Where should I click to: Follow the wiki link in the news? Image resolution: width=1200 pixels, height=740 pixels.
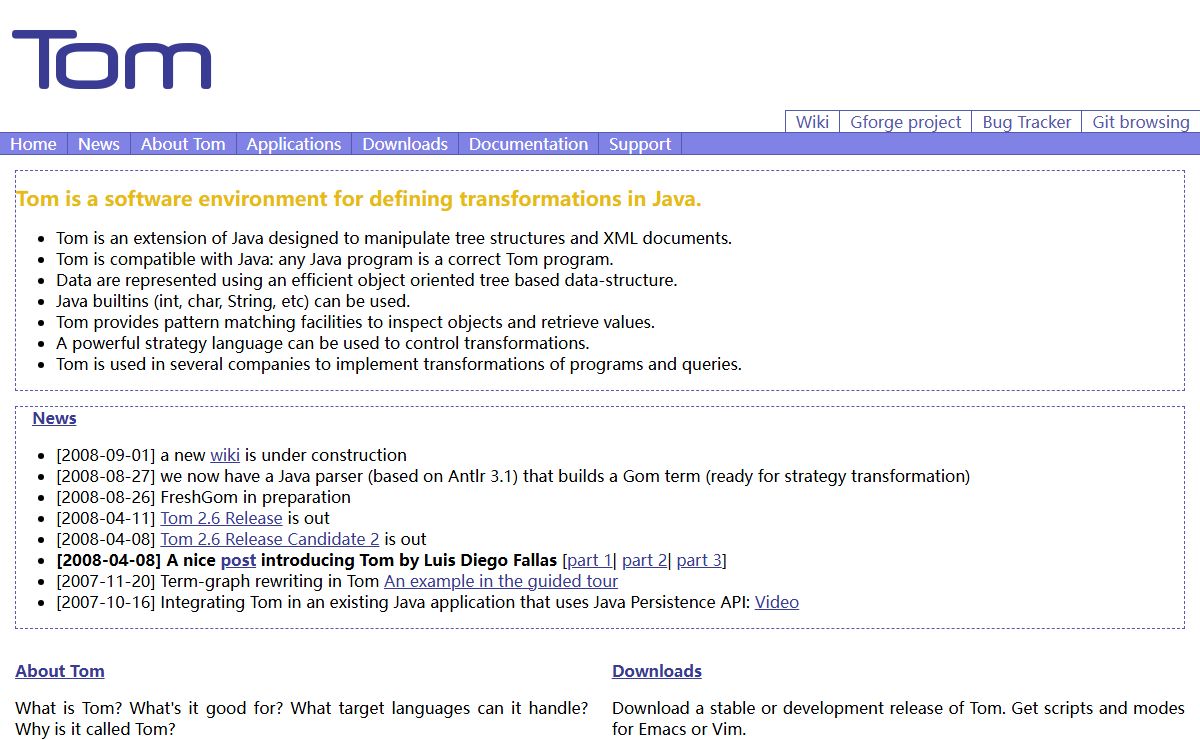[225, 455]
